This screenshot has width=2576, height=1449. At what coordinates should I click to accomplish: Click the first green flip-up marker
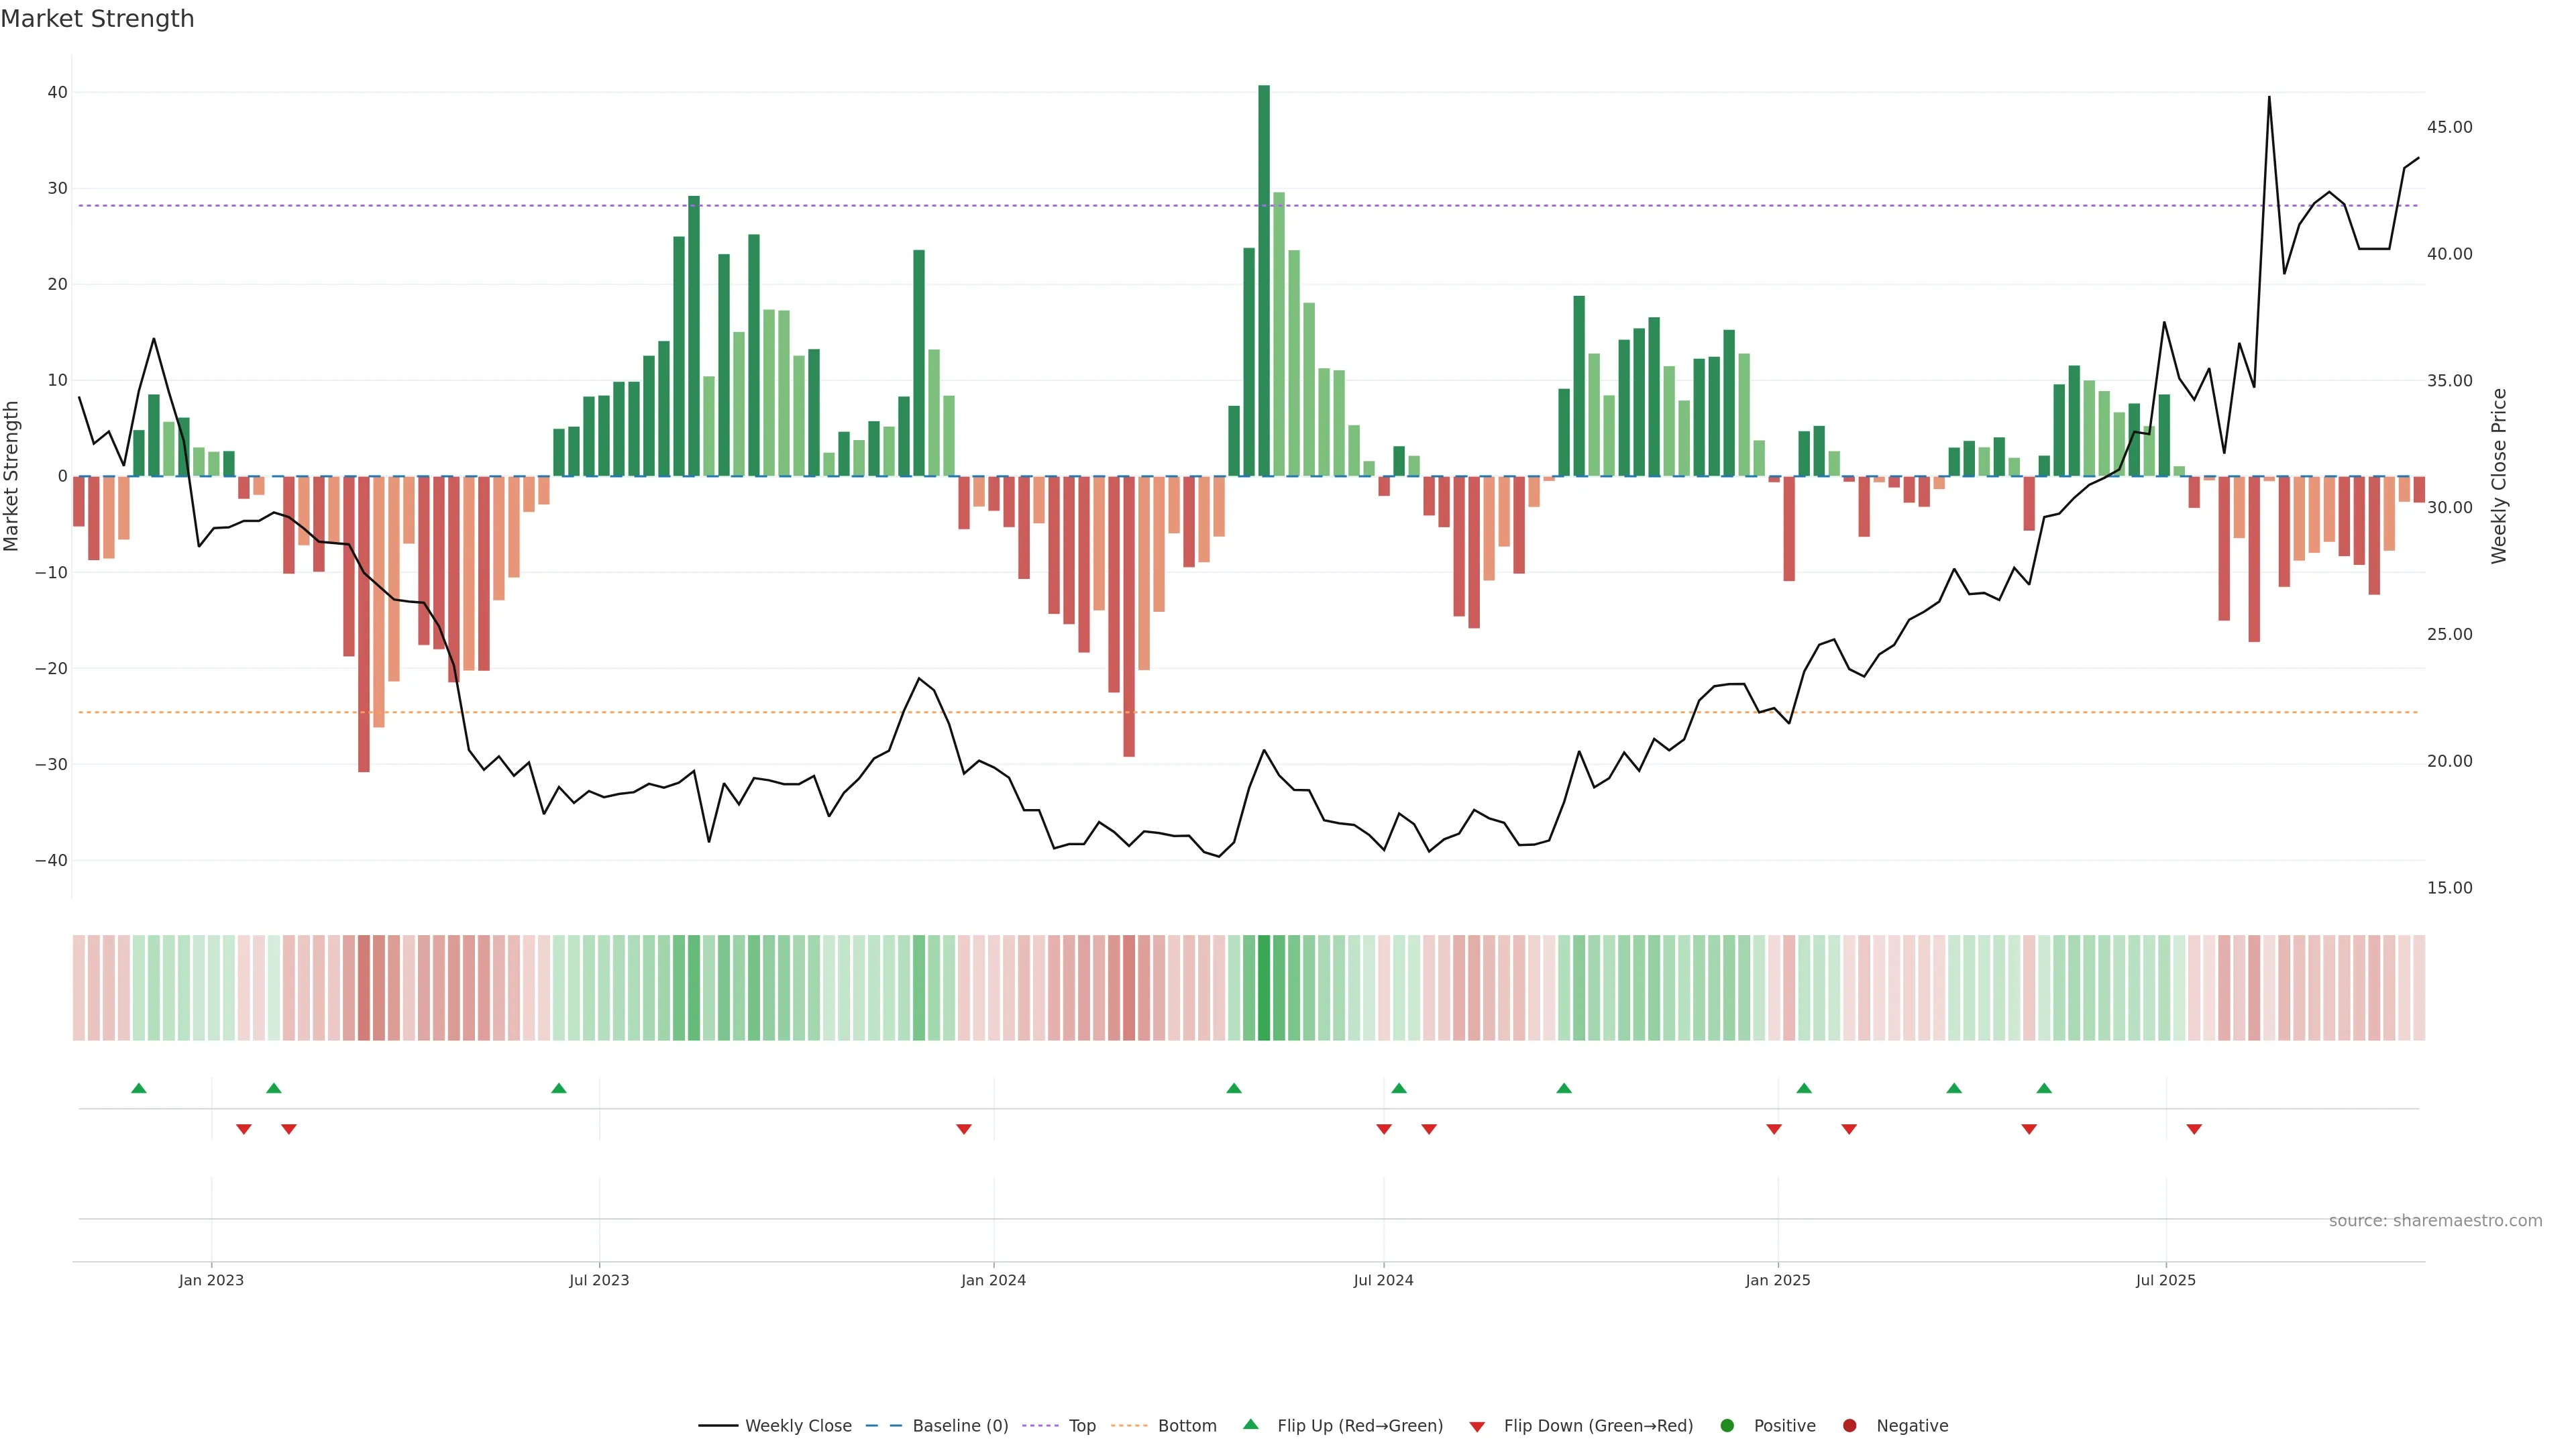pyautogui.click(x=139, y=1088)
